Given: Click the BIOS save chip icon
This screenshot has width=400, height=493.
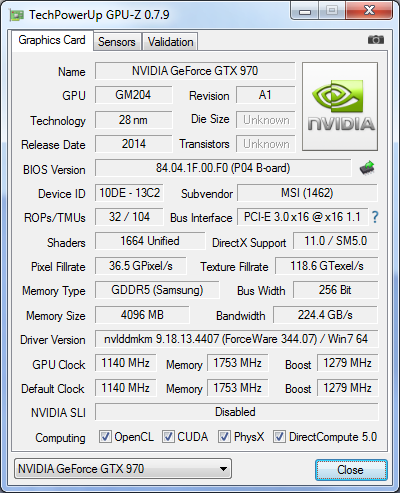Looking at the screenshot, I should pos(367,168).
